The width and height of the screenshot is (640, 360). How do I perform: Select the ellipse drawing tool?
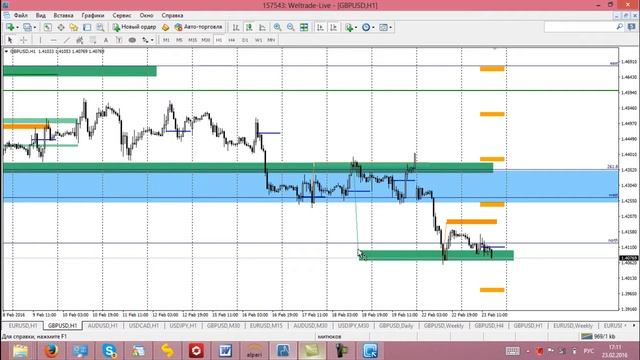pyautogui.click(x=132, y=40)
